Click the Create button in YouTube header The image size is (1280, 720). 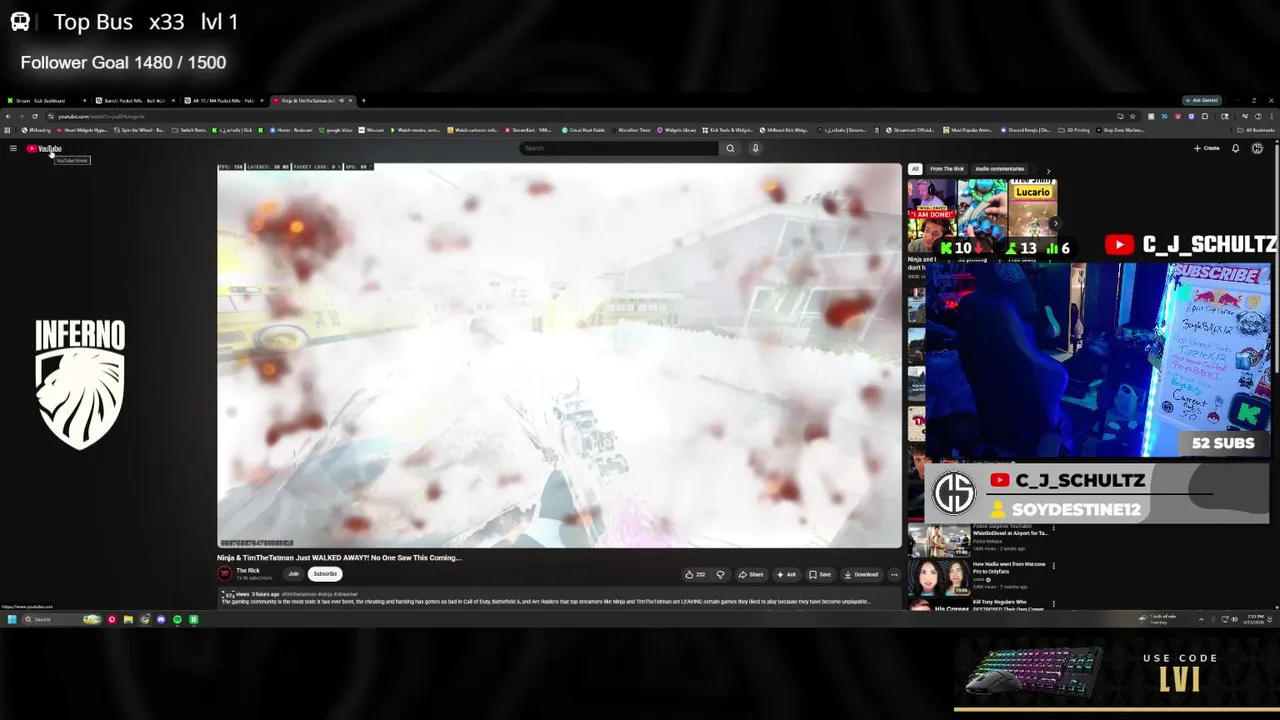pyautogui.click(x=1206, y=148)
